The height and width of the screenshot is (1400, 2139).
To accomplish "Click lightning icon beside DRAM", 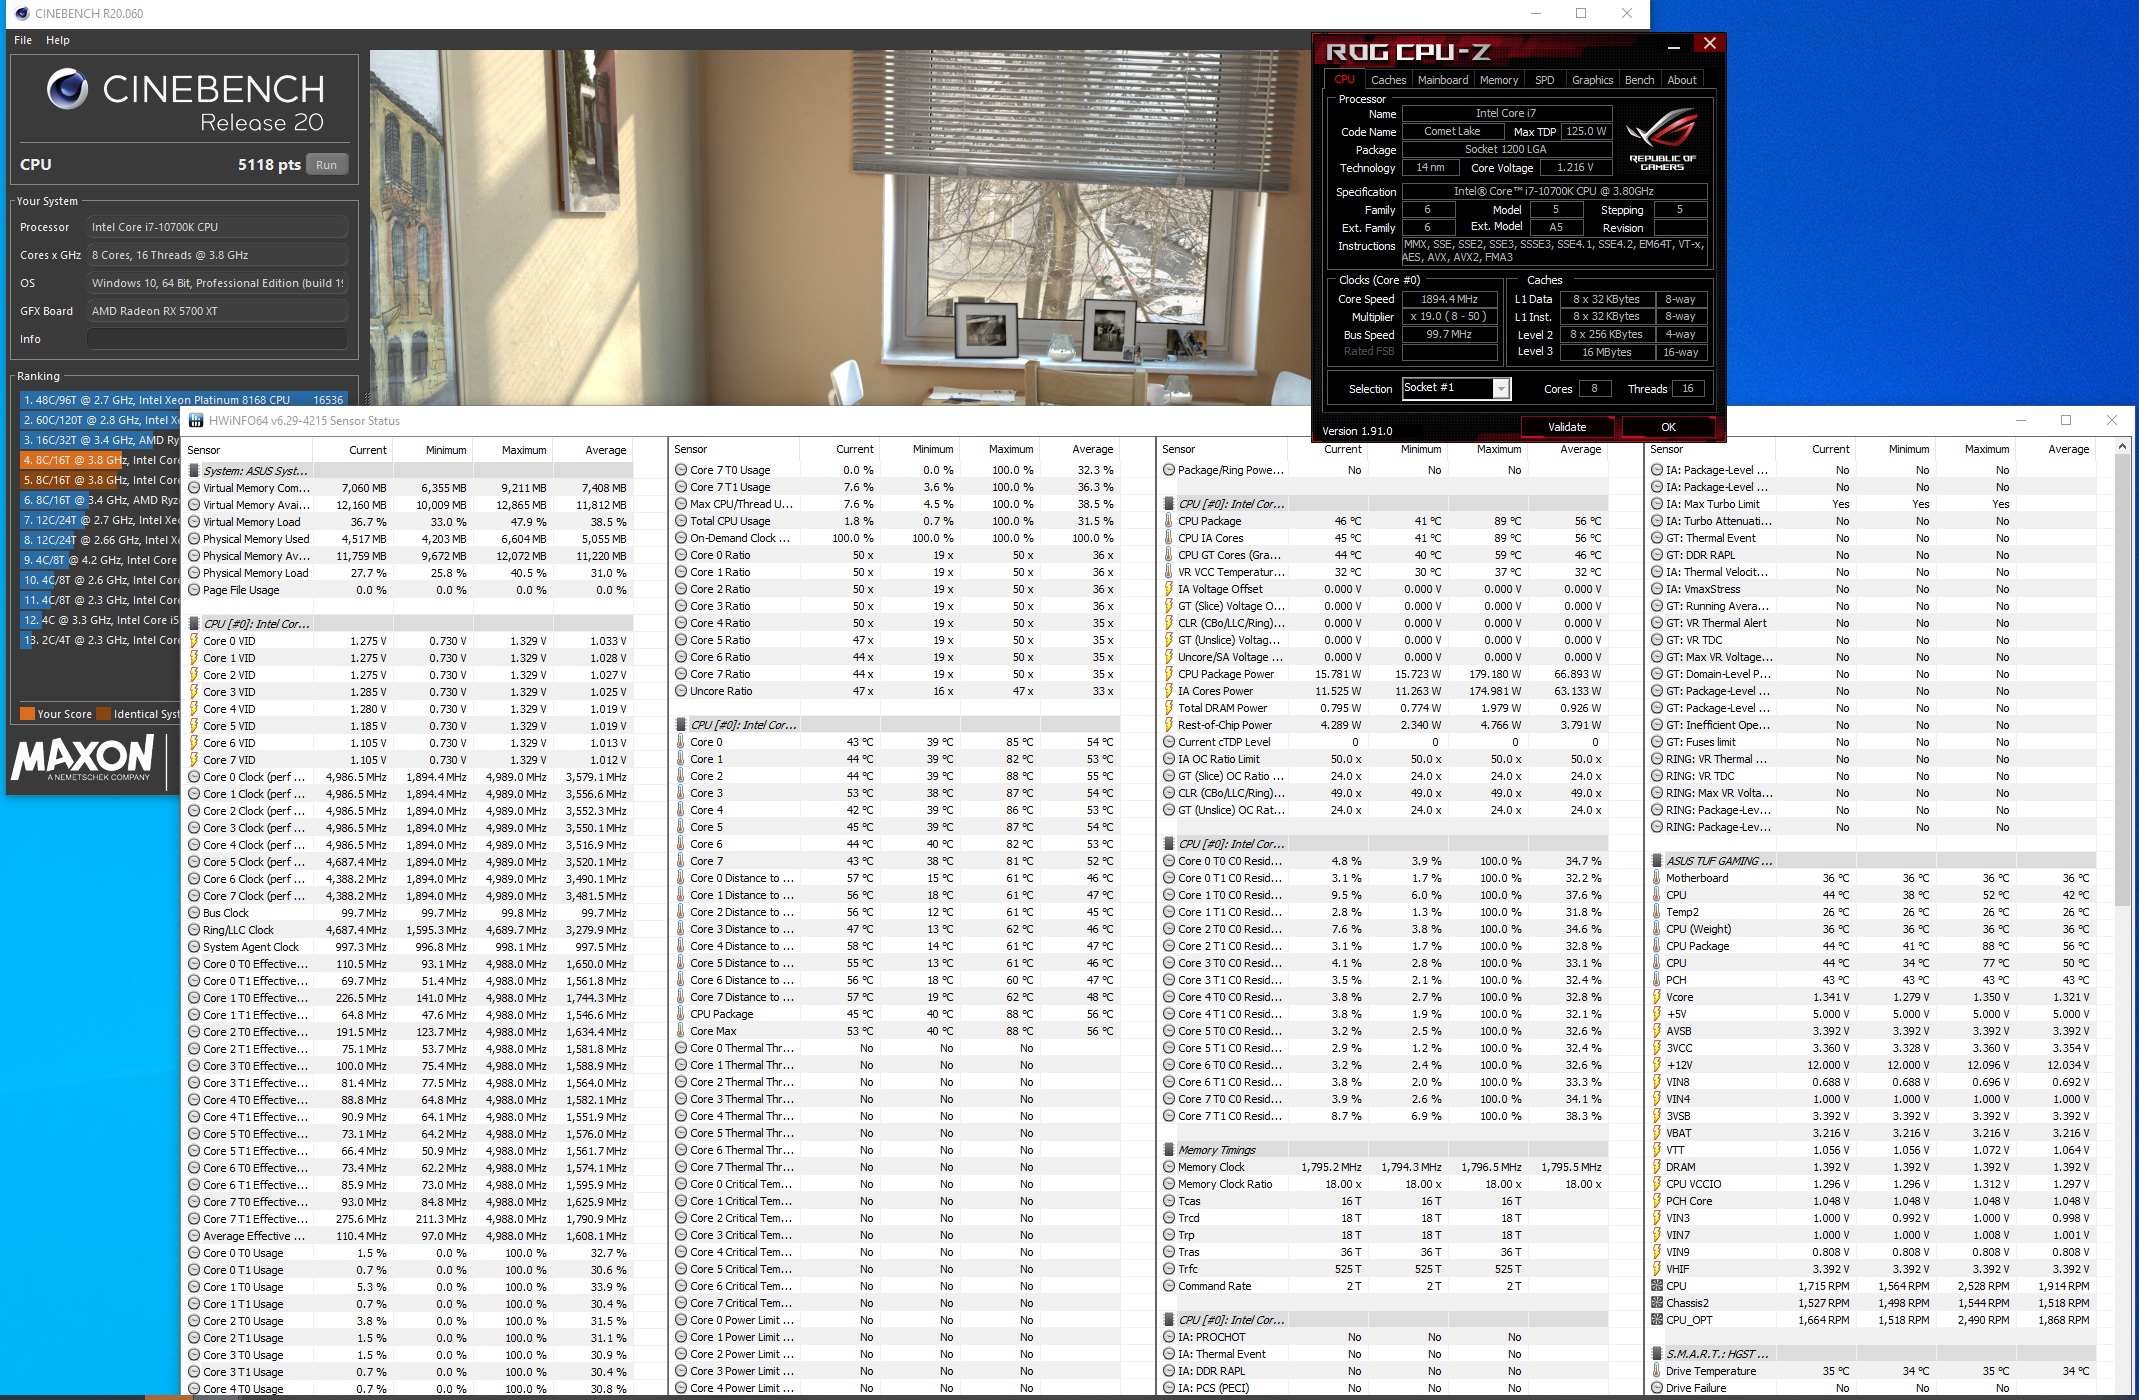I will click(x=1657, y=1167).
